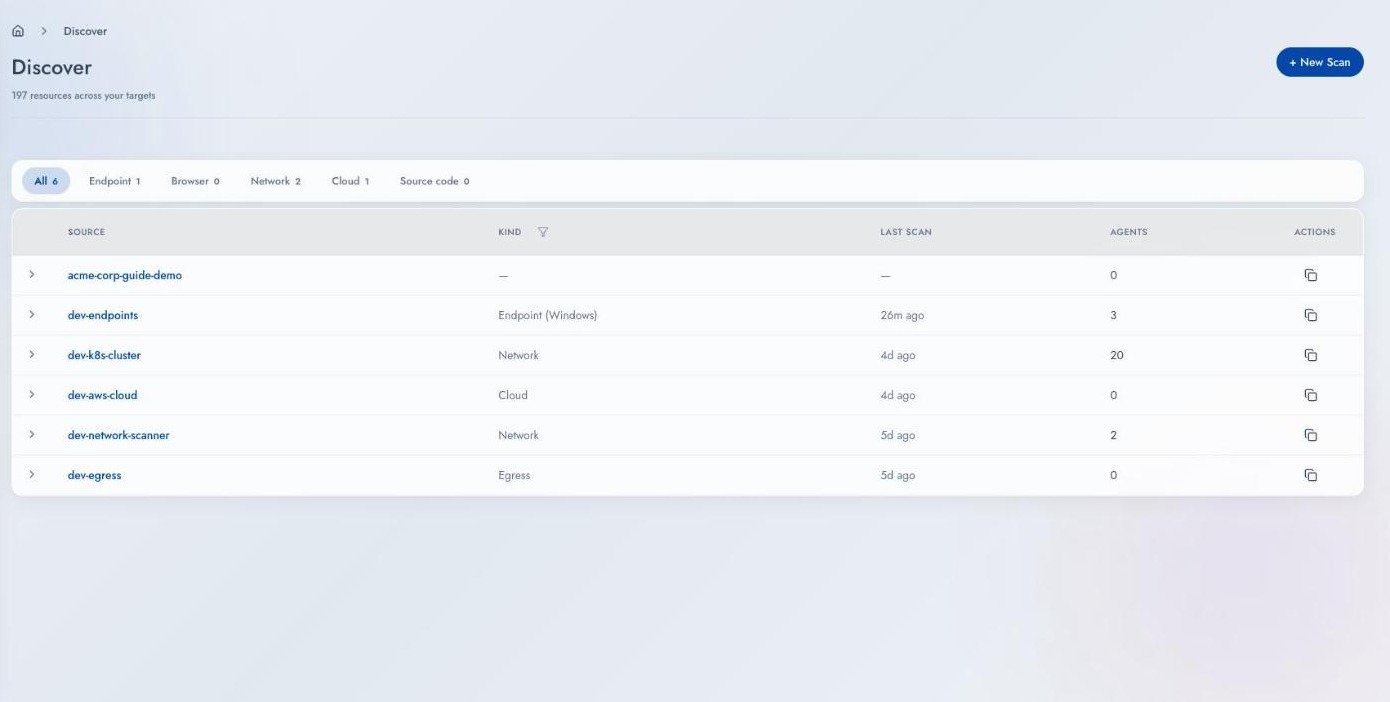Copy icon for dev-aws-cloud row
Viewport: 1390px width, 702px height.
click(1311, 395)
